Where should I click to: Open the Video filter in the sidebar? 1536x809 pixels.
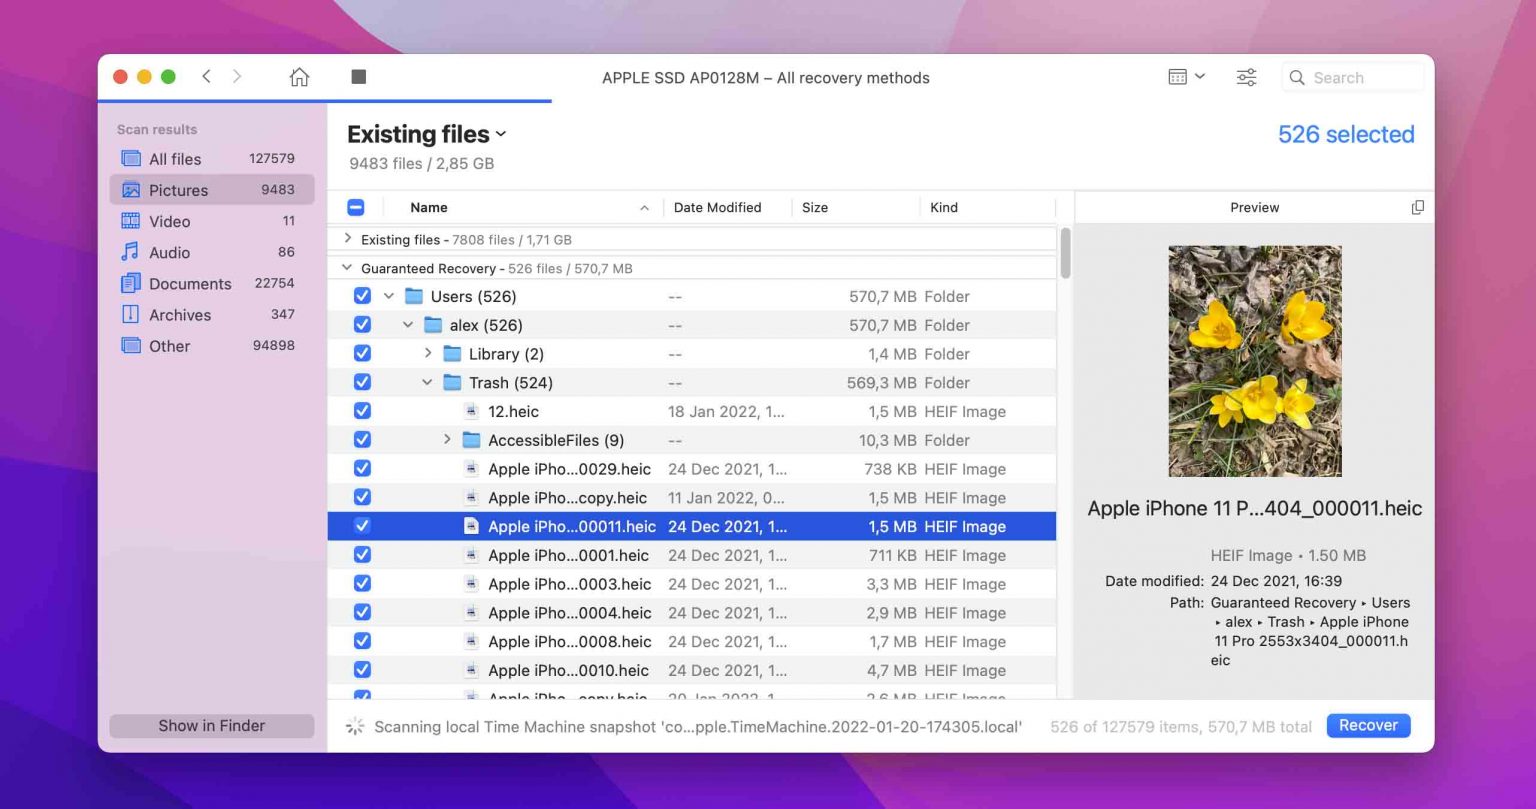click(x=168, y=221)
